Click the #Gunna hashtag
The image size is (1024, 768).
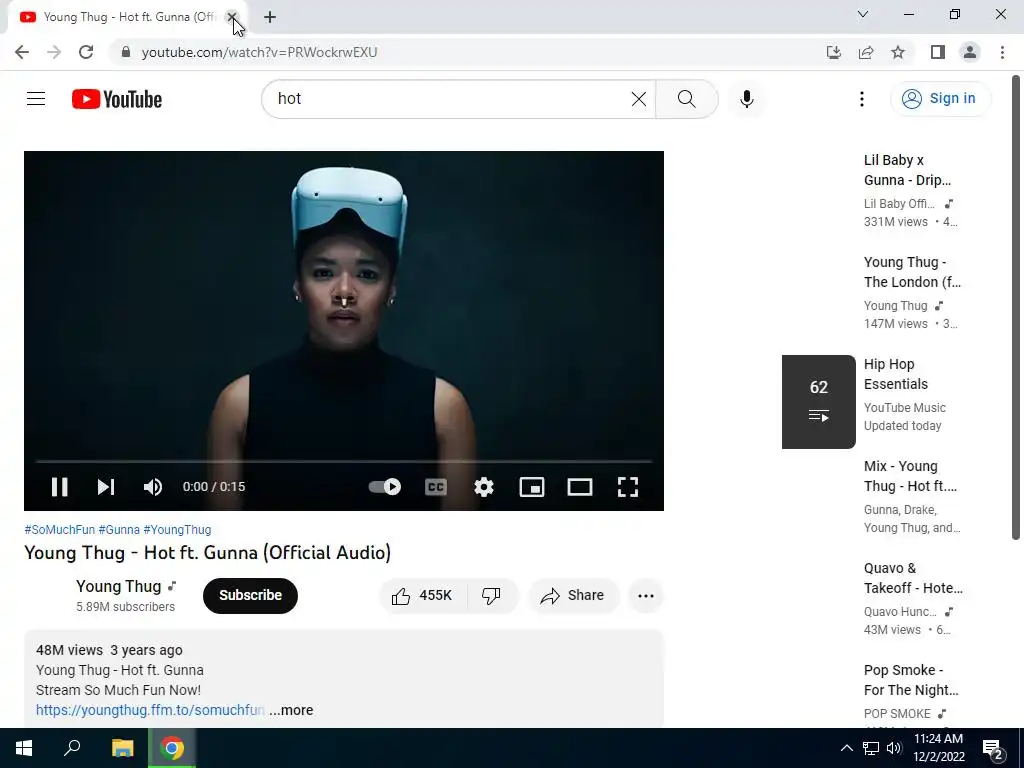119,530
